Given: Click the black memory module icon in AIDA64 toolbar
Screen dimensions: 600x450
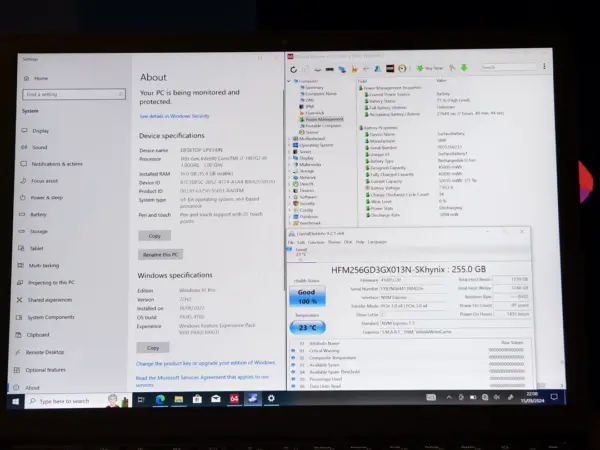Looking at the screenshot, I should [329, 69].
